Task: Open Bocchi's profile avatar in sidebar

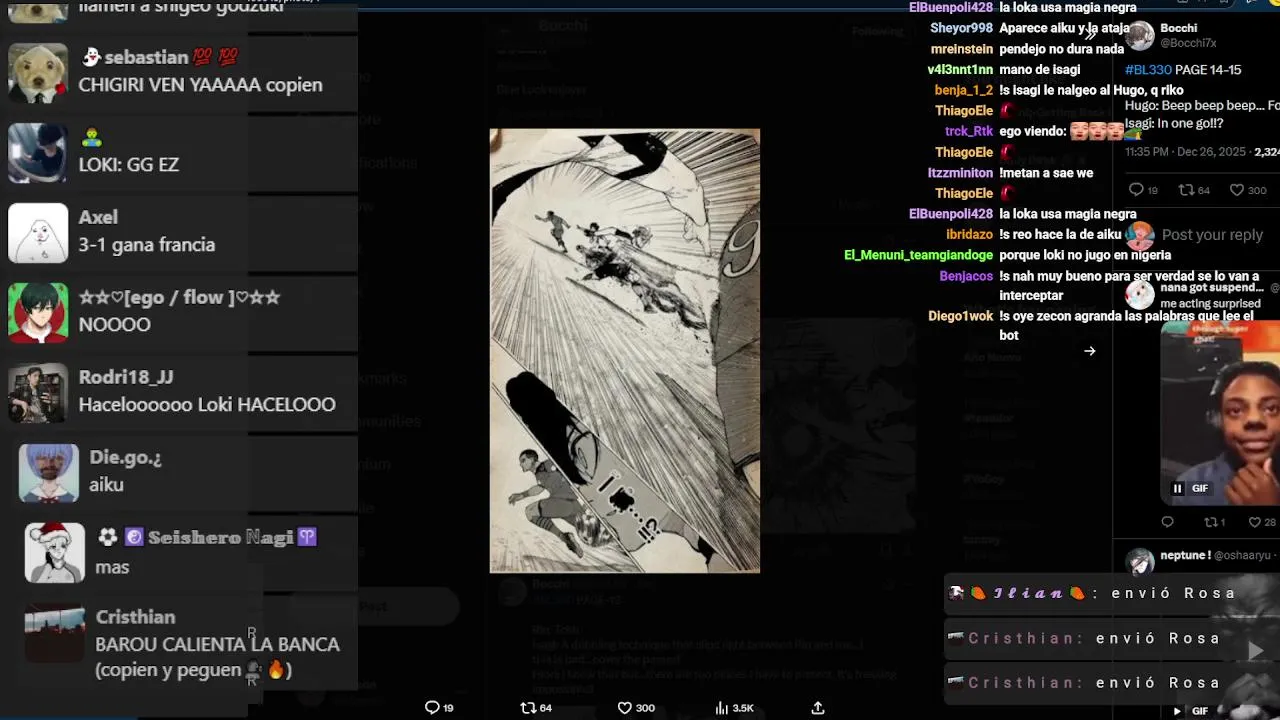Action: [1140, 36]
